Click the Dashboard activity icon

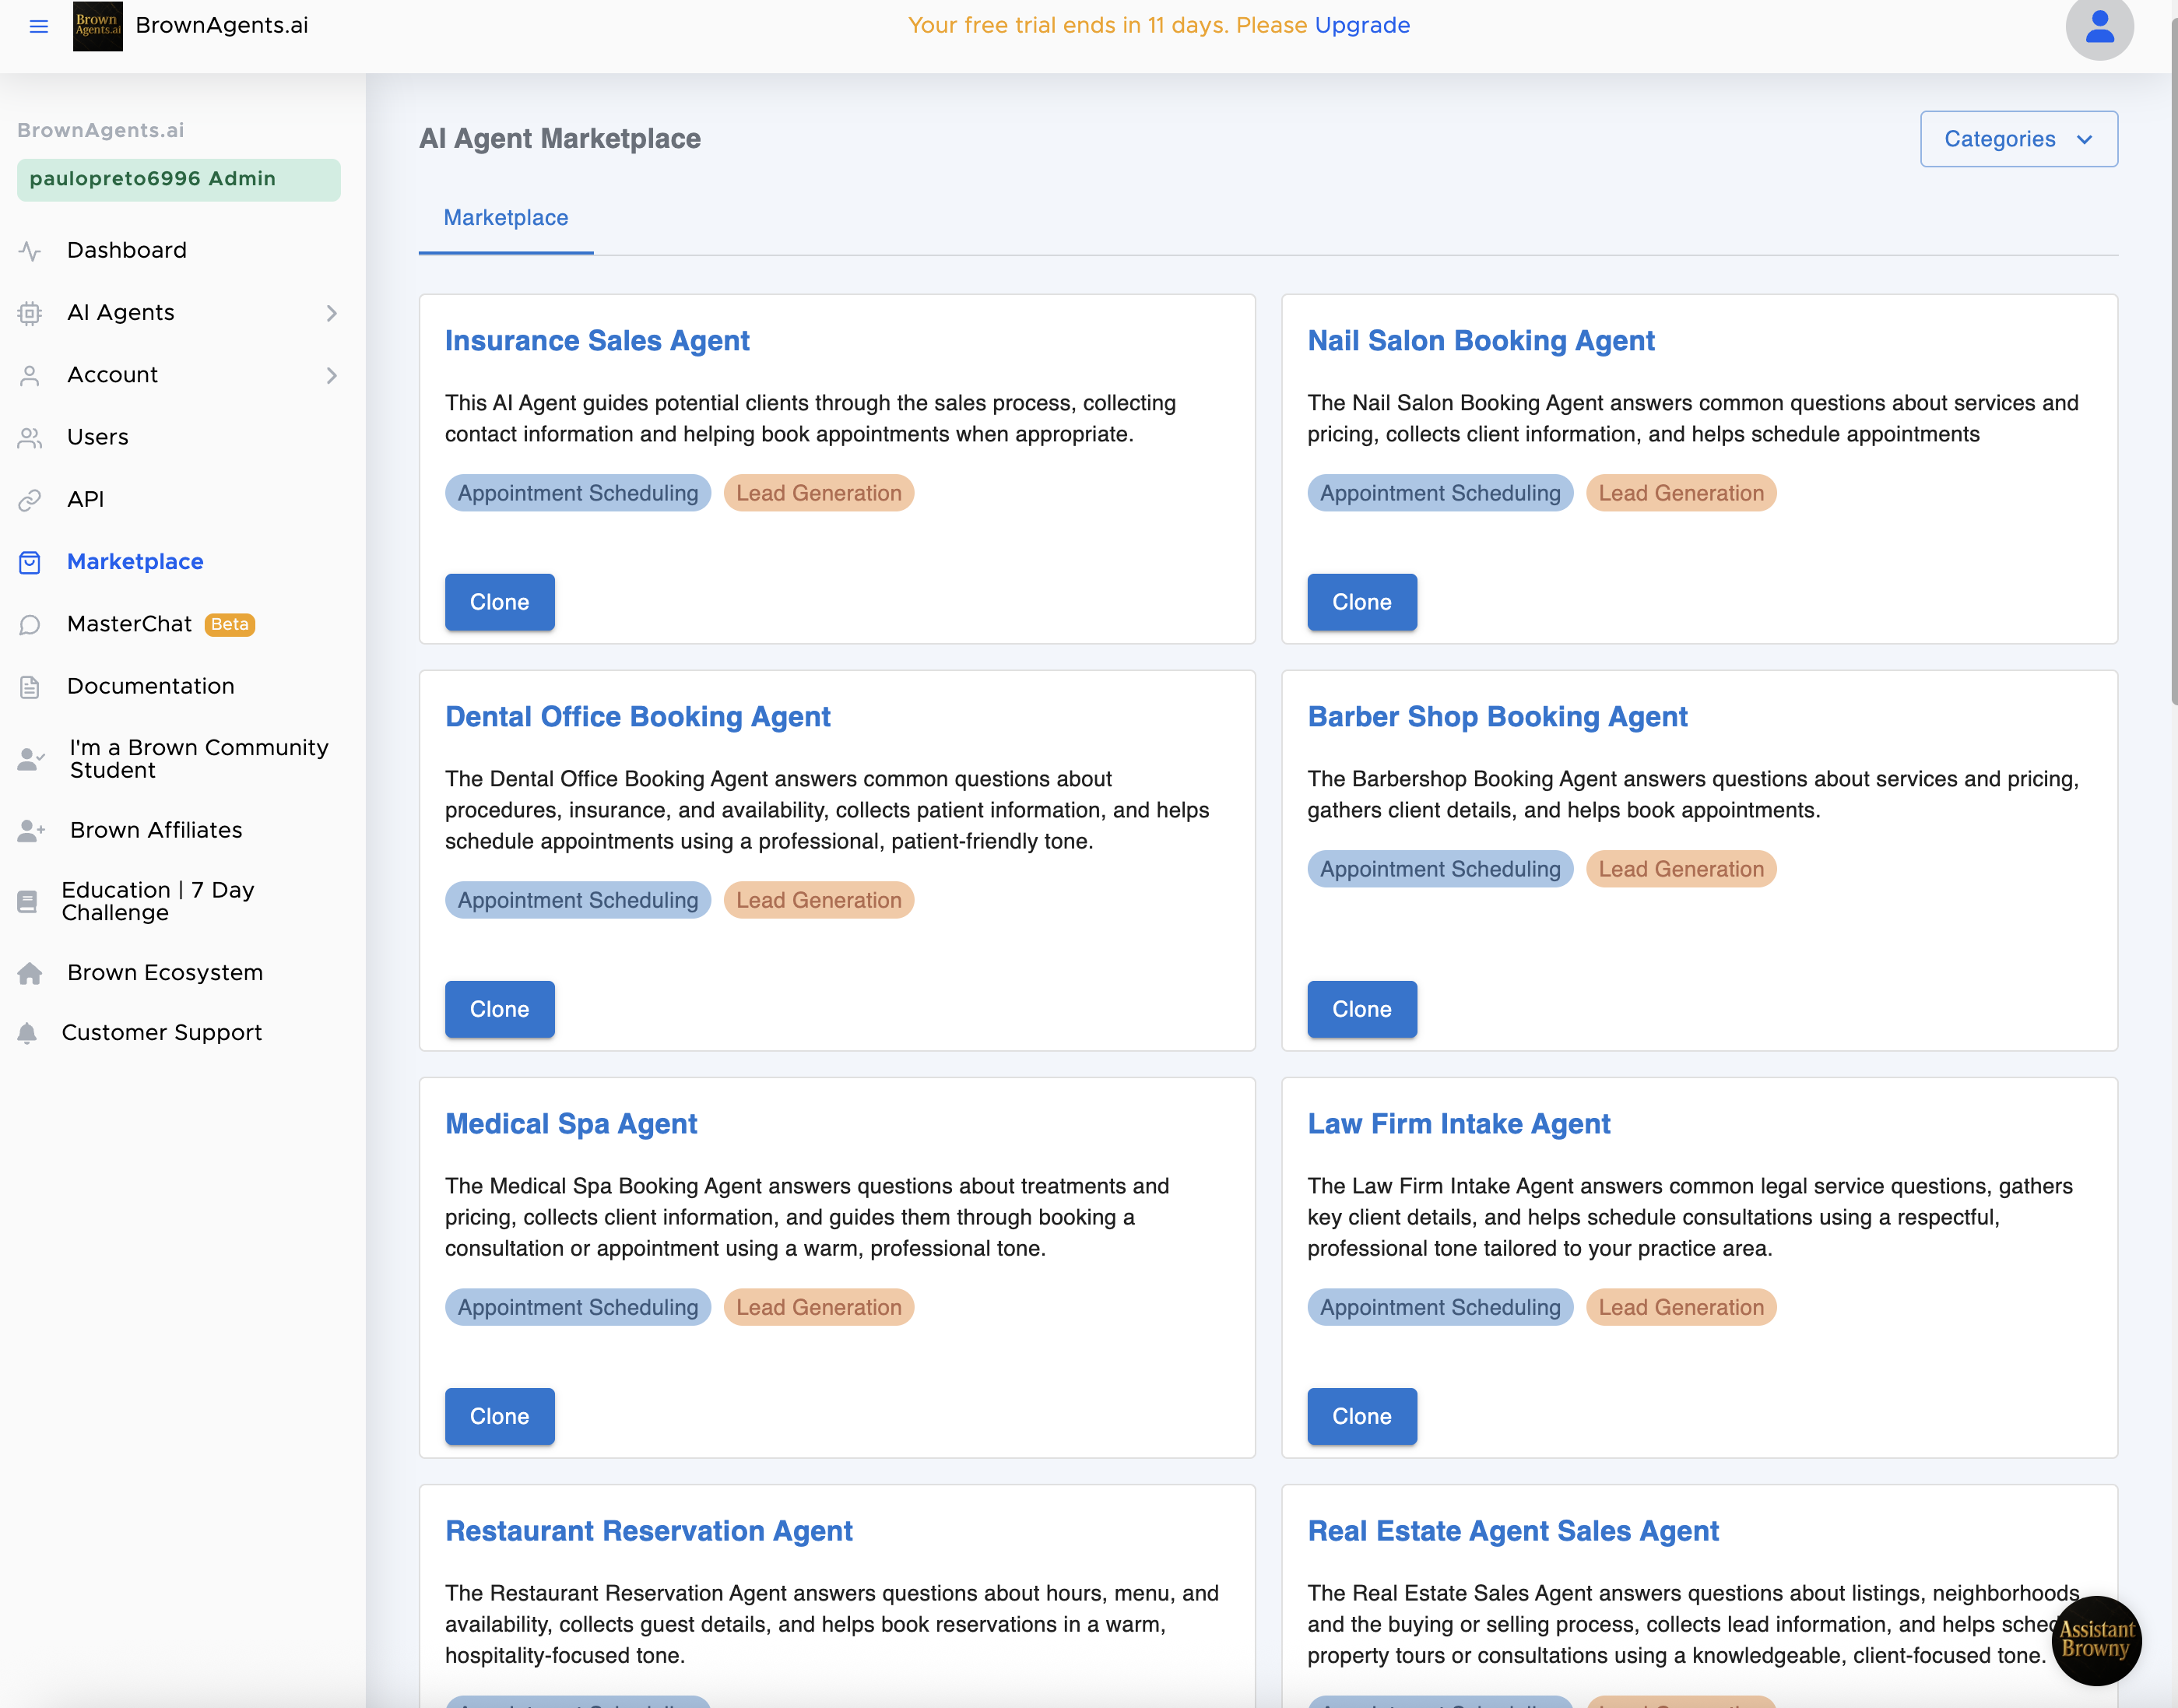pos(30,251)
